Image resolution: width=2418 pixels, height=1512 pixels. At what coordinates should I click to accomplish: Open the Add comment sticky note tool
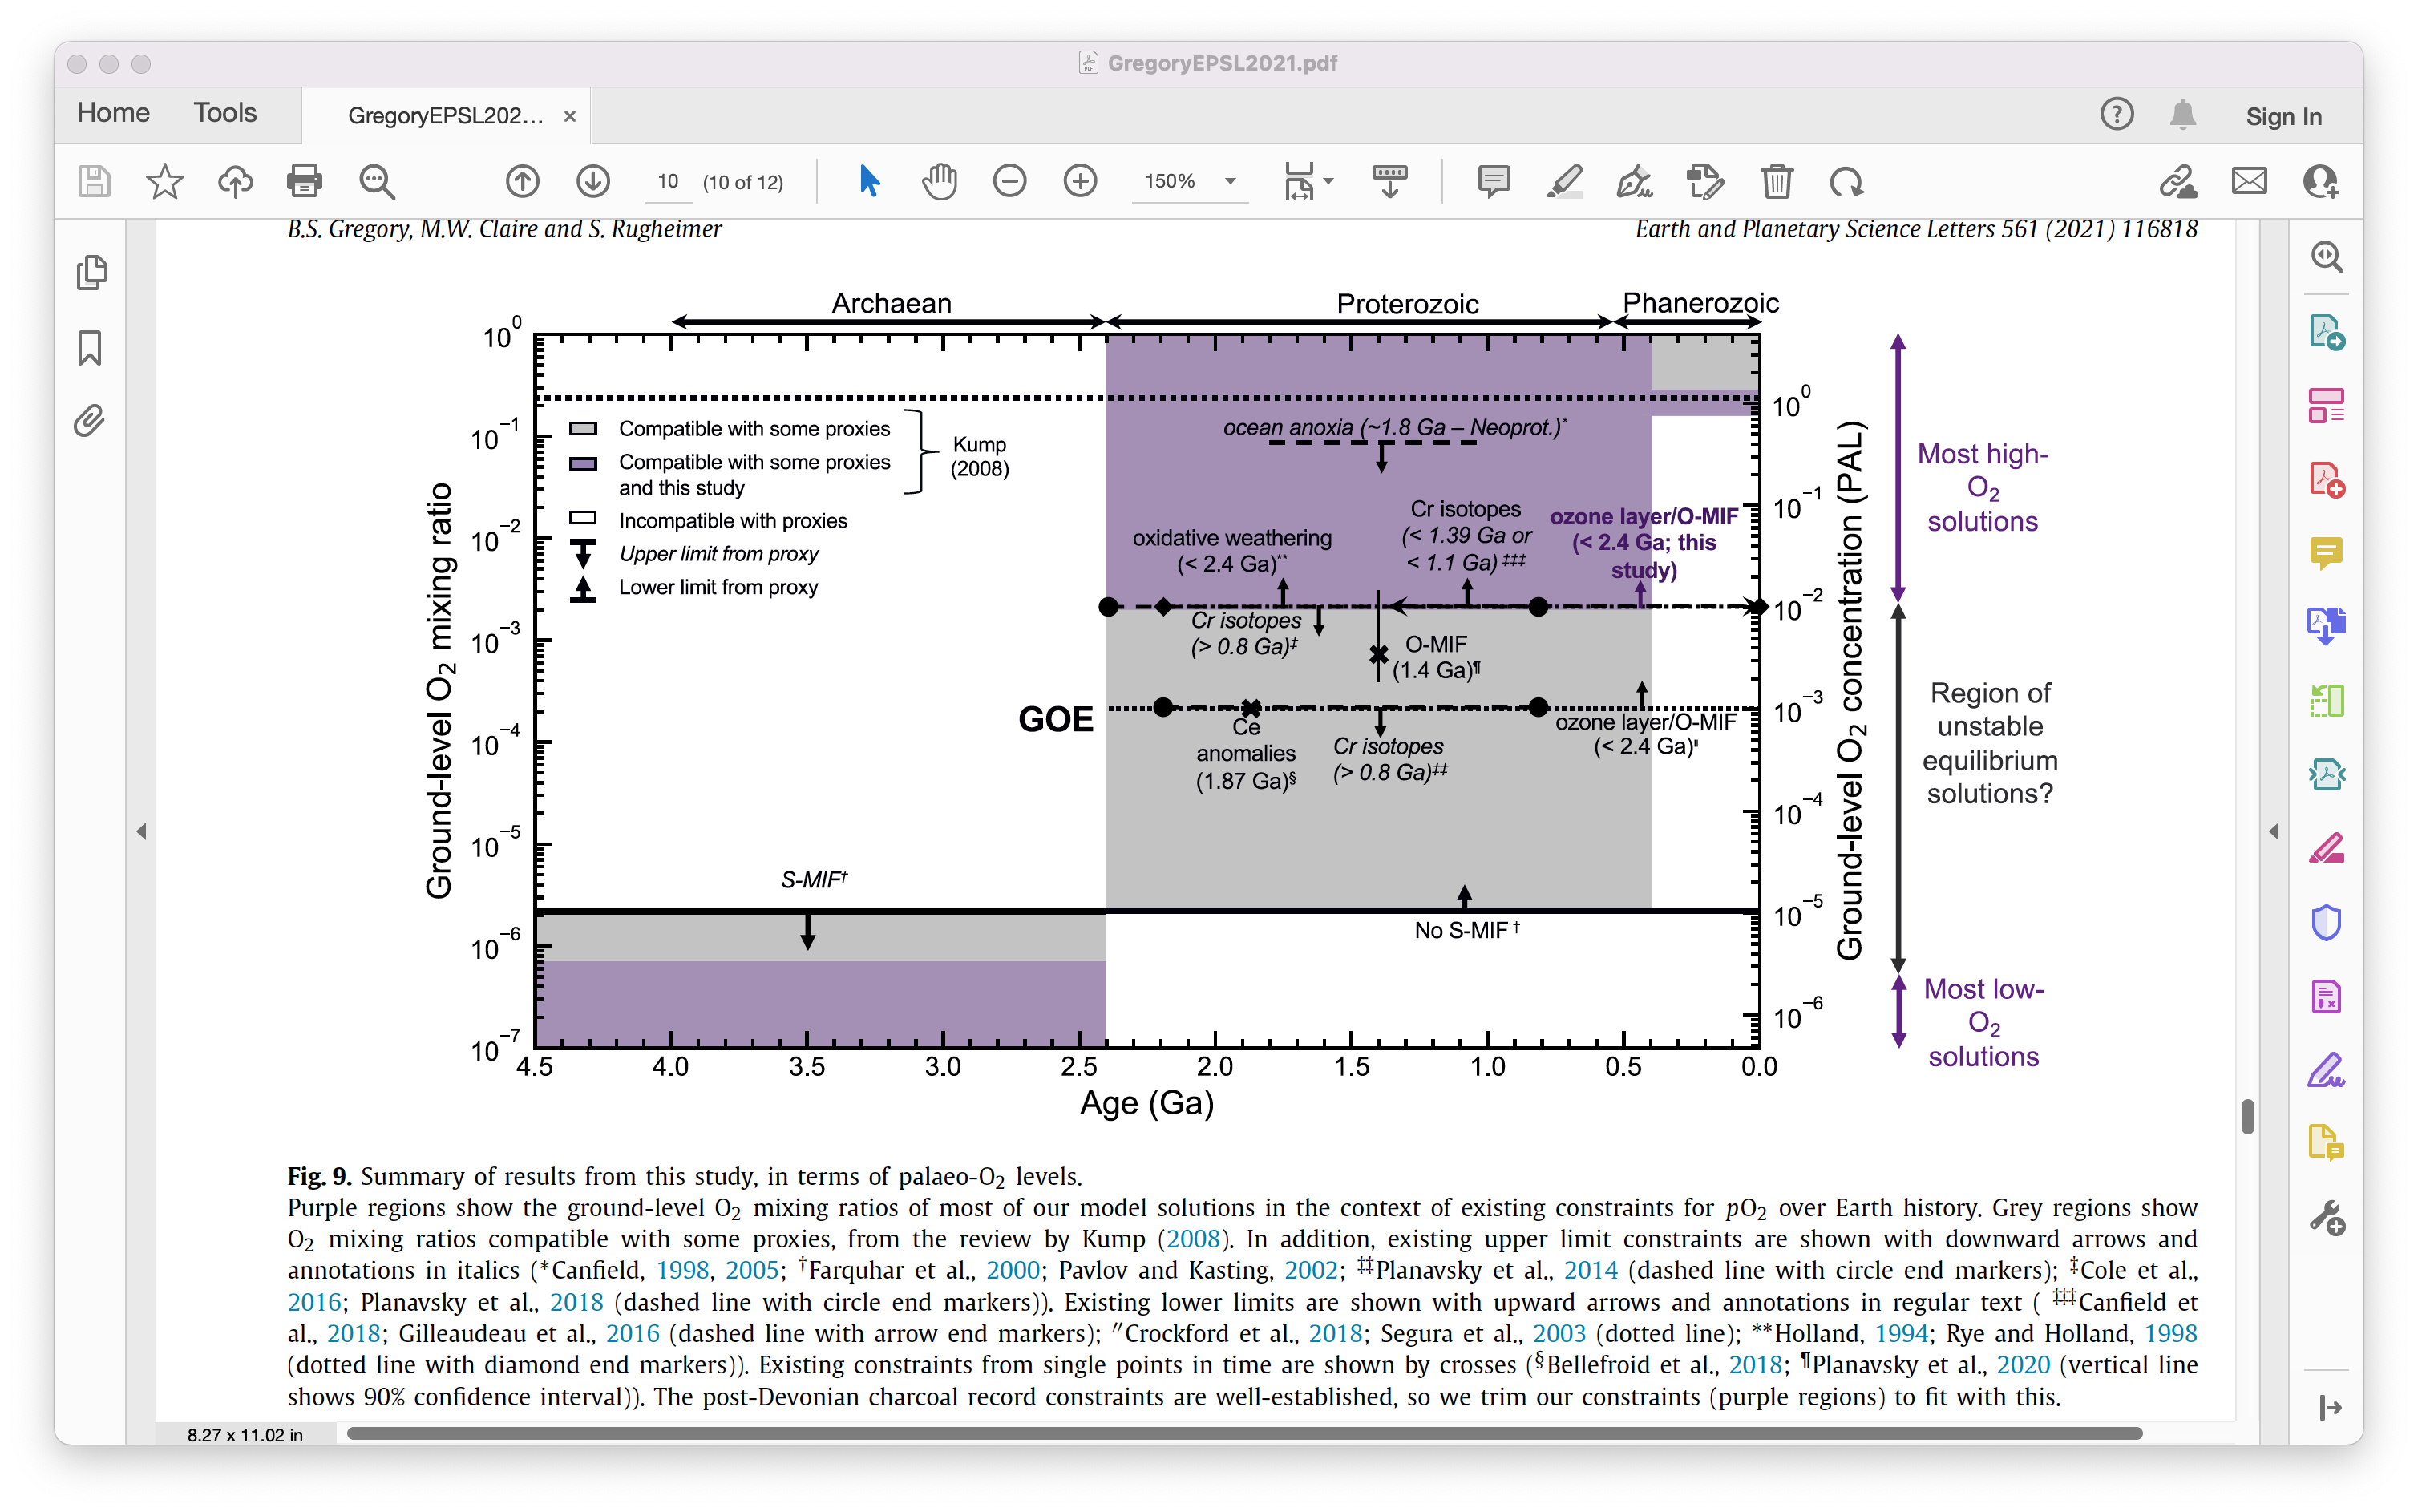1493,181
